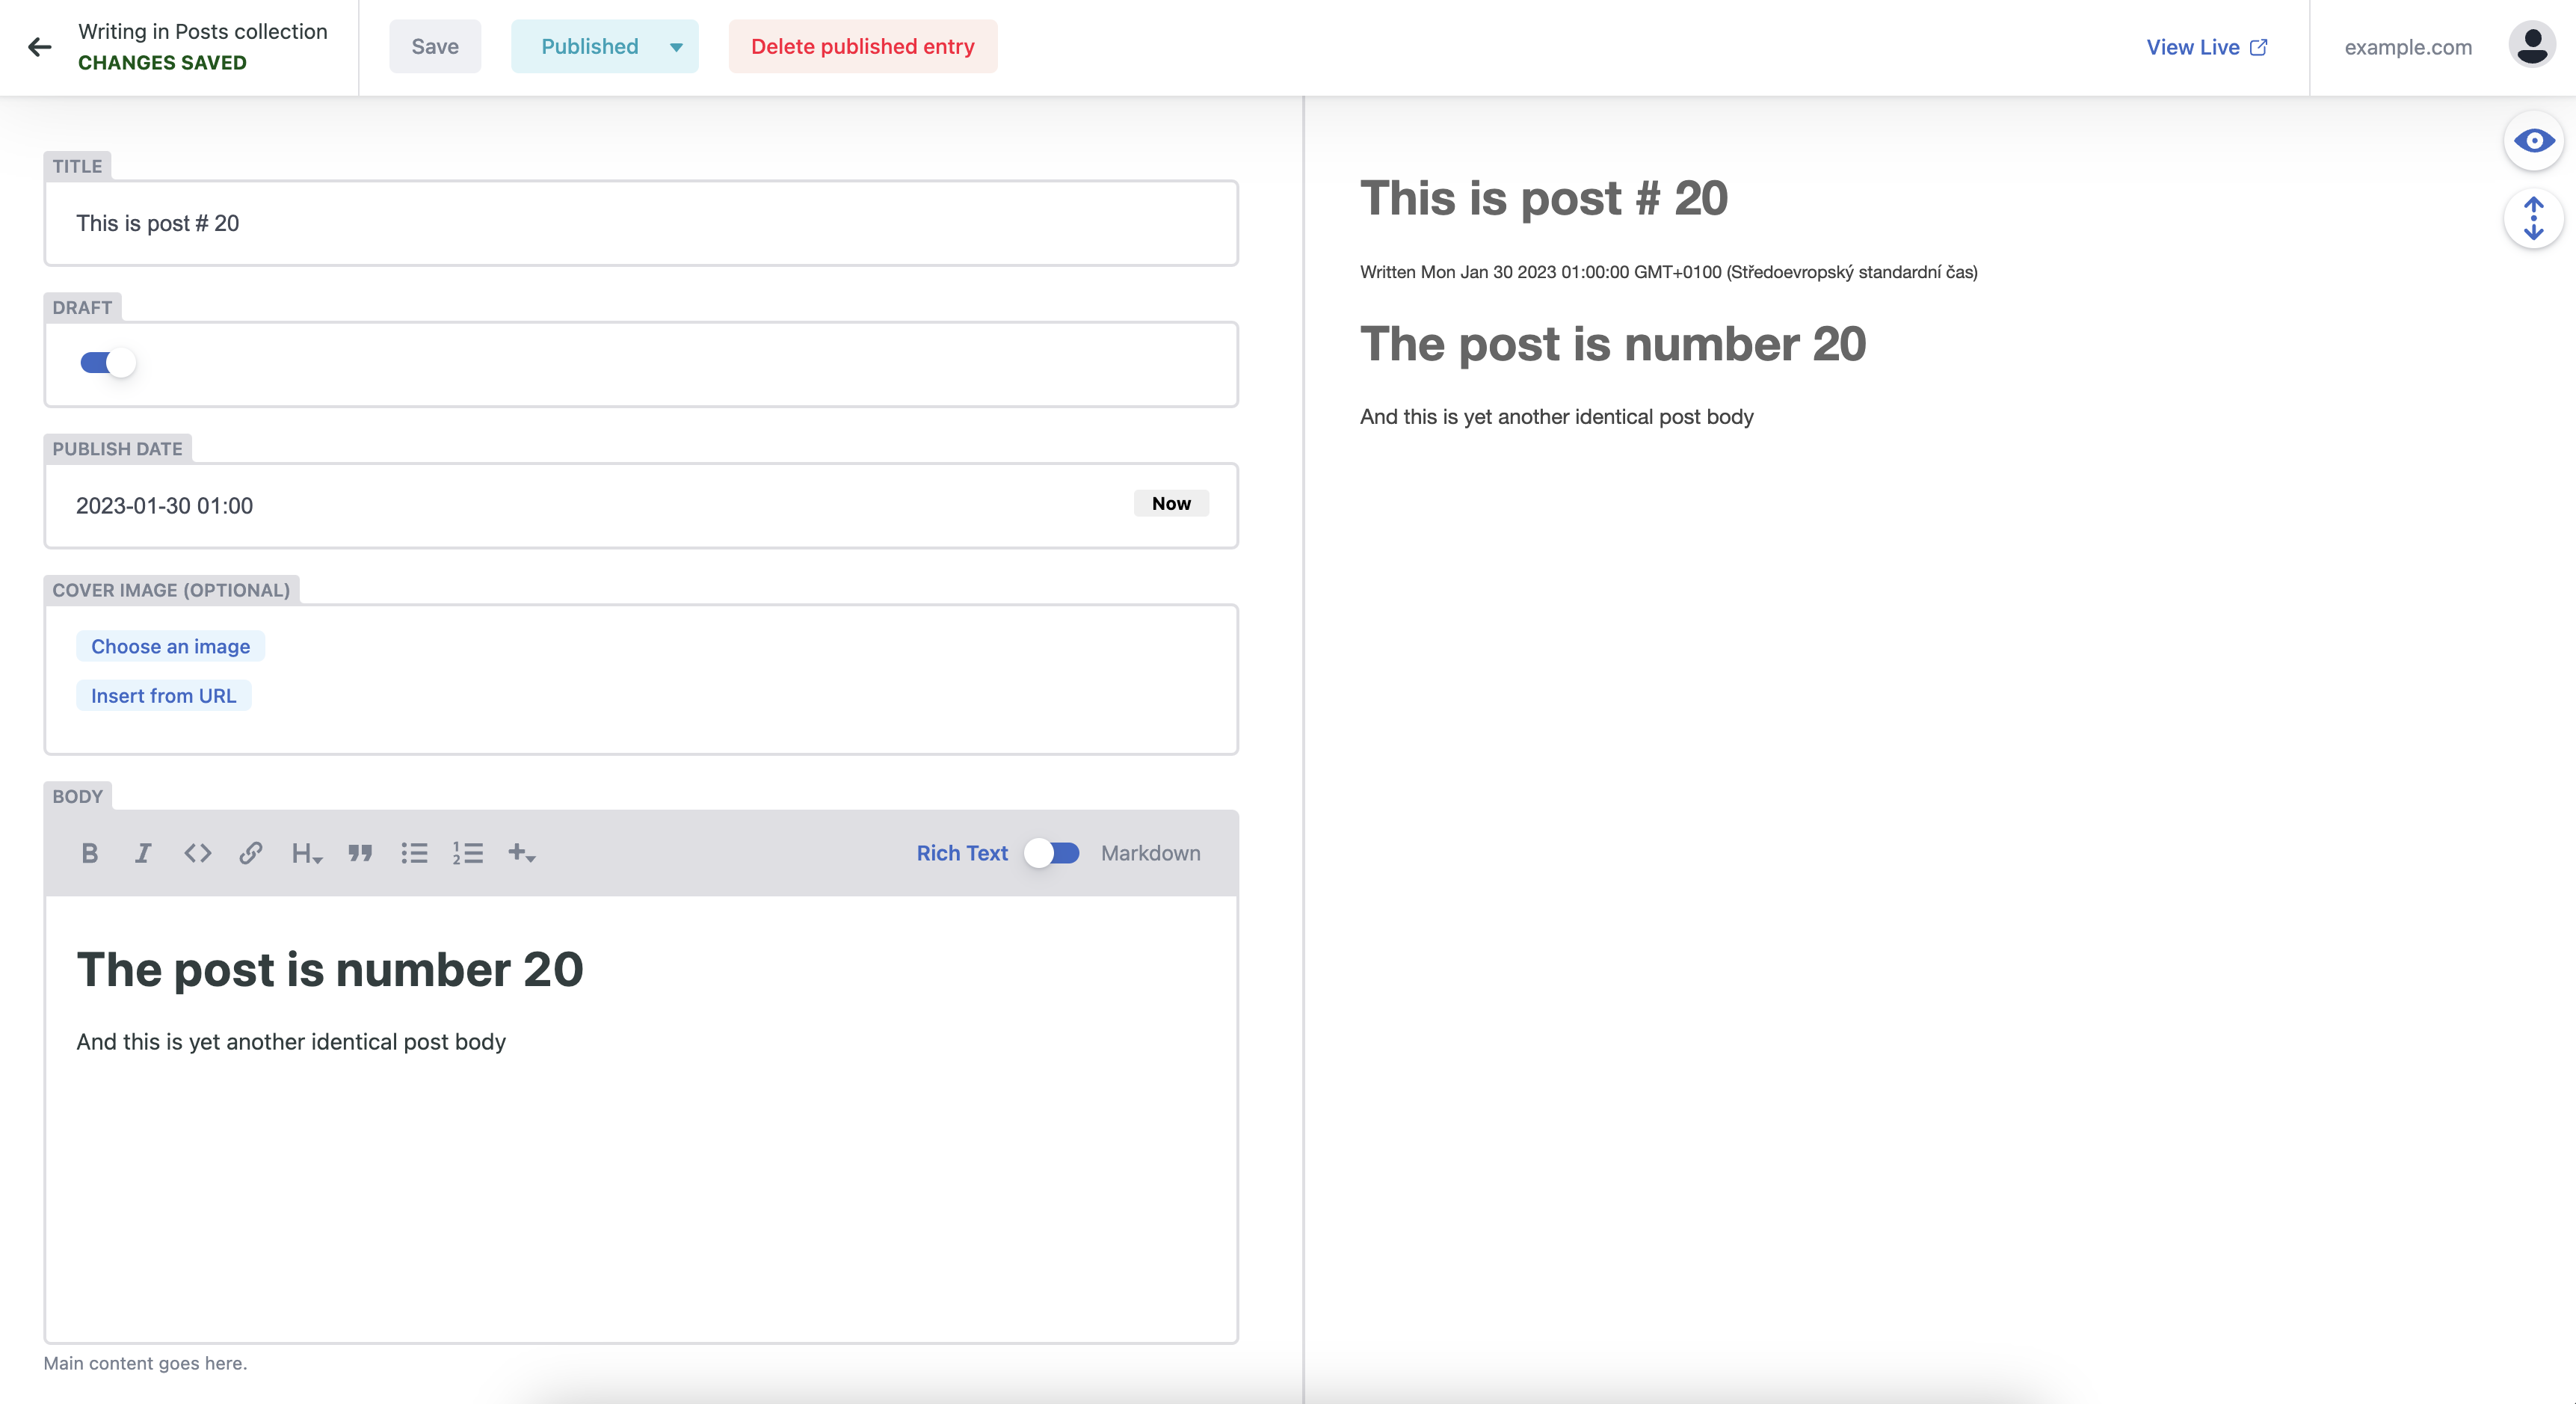Click the external link icon beside View Live

tap(2259, 47)
